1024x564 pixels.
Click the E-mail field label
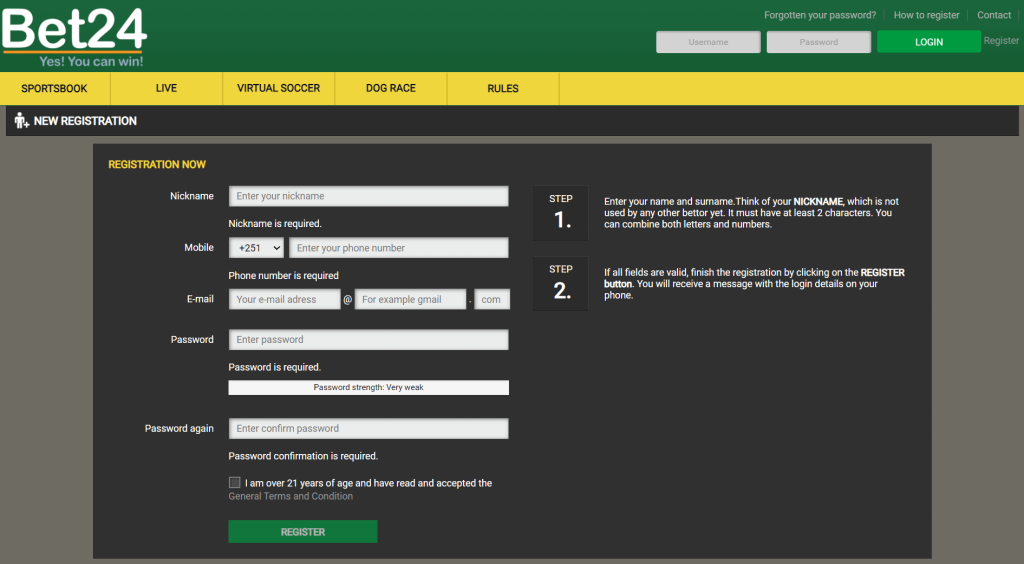(200, 299)
